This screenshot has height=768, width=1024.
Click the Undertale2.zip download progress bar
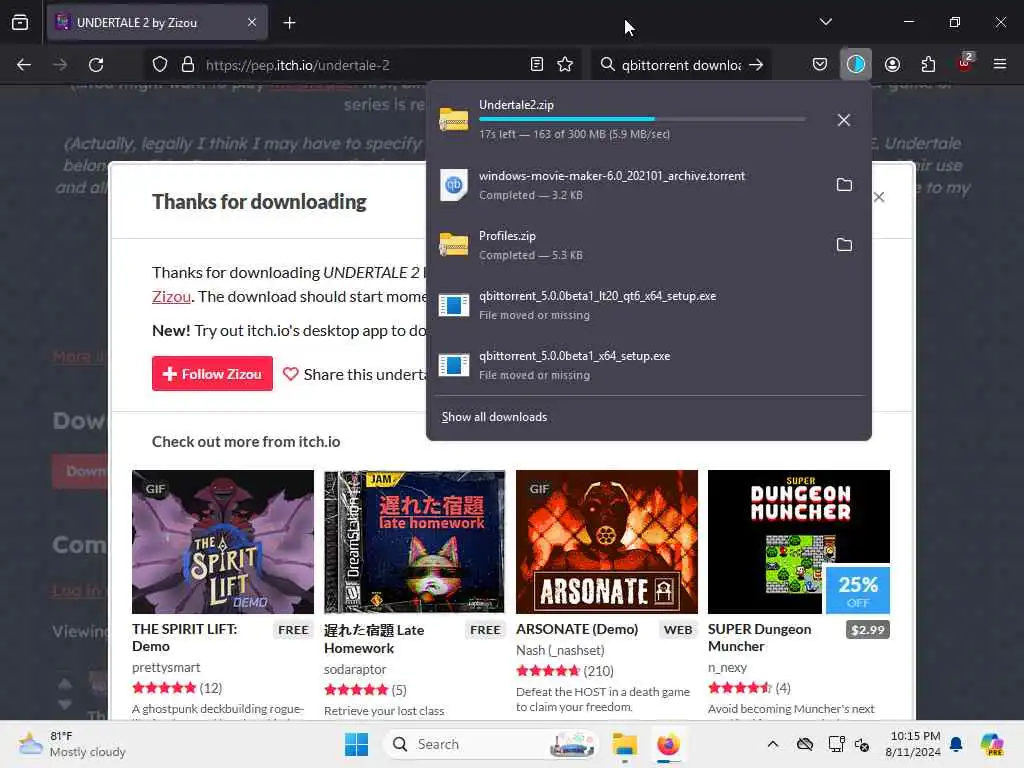coord(642,119)
